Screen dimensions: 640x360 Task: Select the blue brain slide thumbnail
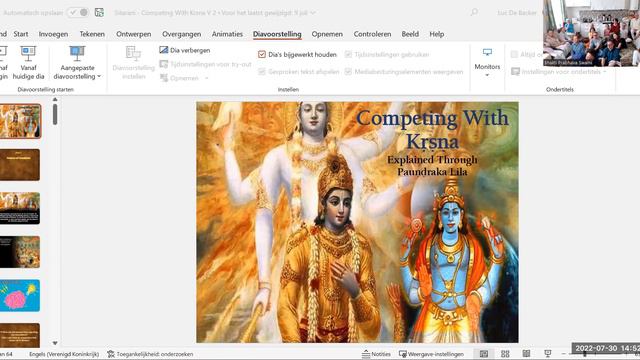point(20,296)
